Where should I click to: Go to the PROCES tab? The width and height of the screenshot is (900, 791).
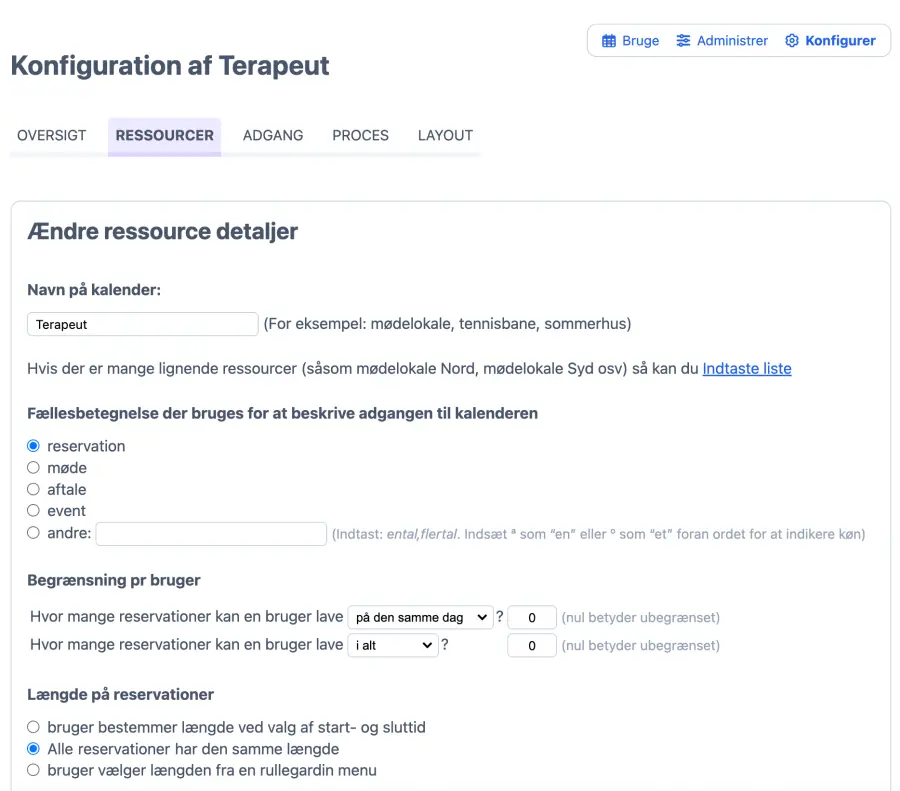click(360, 136)
